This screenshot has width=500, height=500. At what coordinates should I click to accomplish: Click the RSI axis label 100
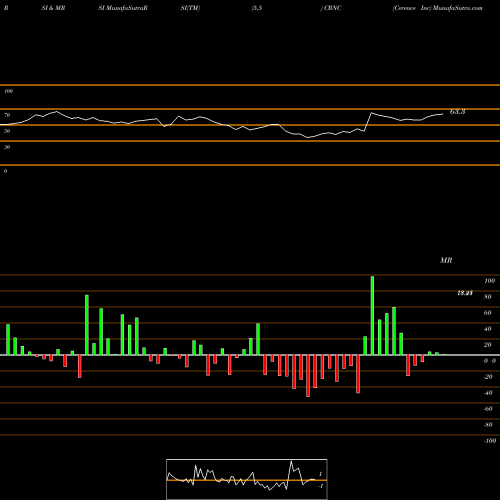[x=8, y=91]
